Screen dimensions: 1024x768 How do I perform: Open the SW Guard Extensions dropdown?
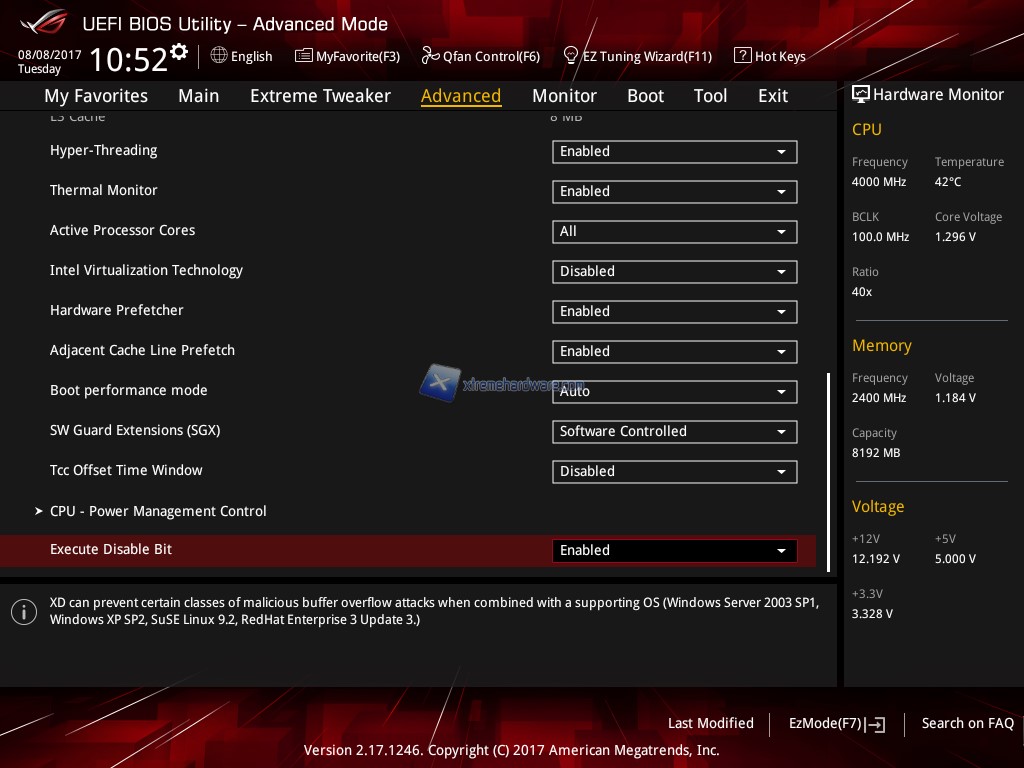pos(674,432)
